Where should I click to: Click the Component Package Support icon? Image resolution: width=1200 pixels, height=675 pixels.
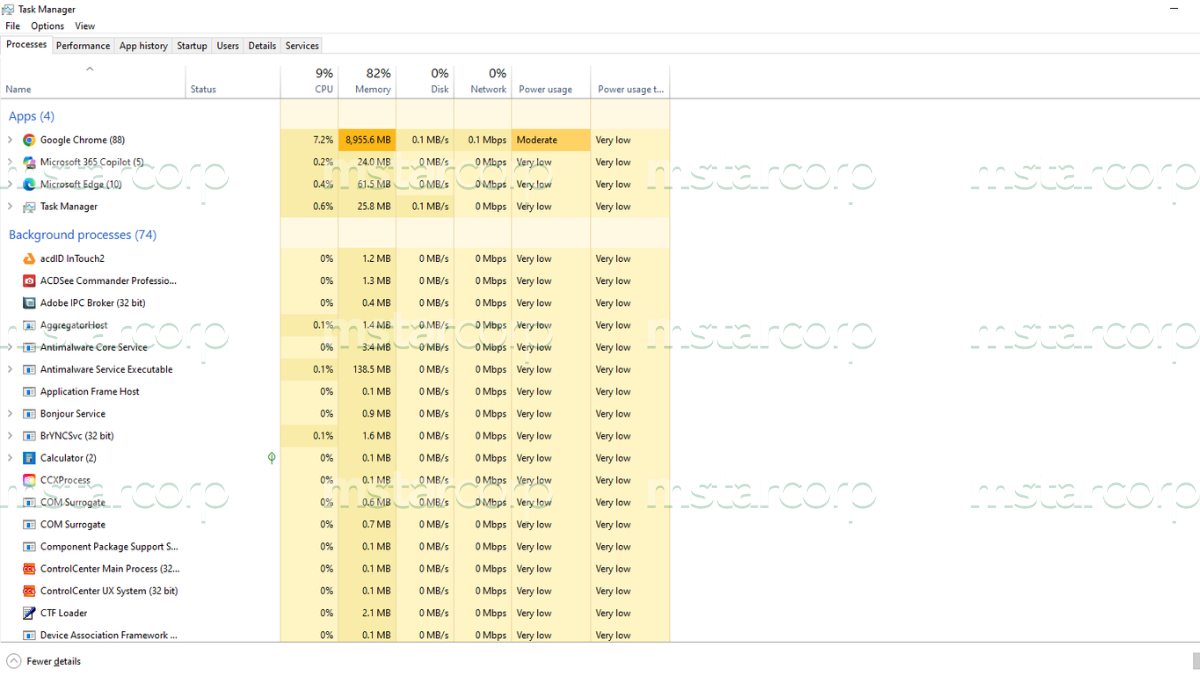click(29, 547)
